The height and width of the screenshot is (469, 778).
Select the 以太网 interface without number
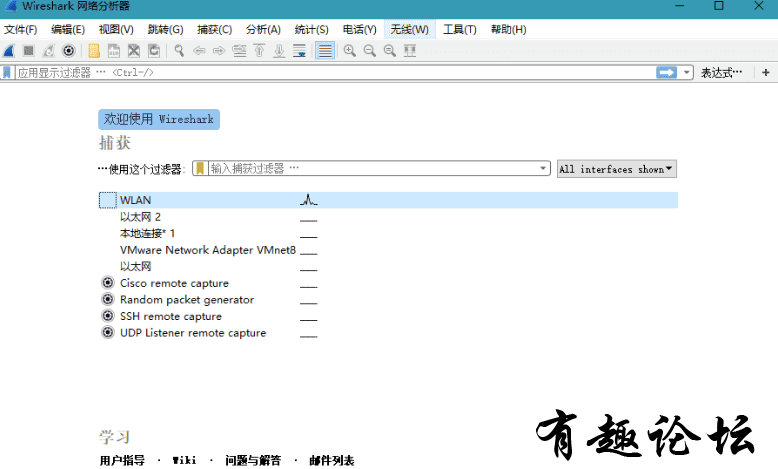click(135, 267)
